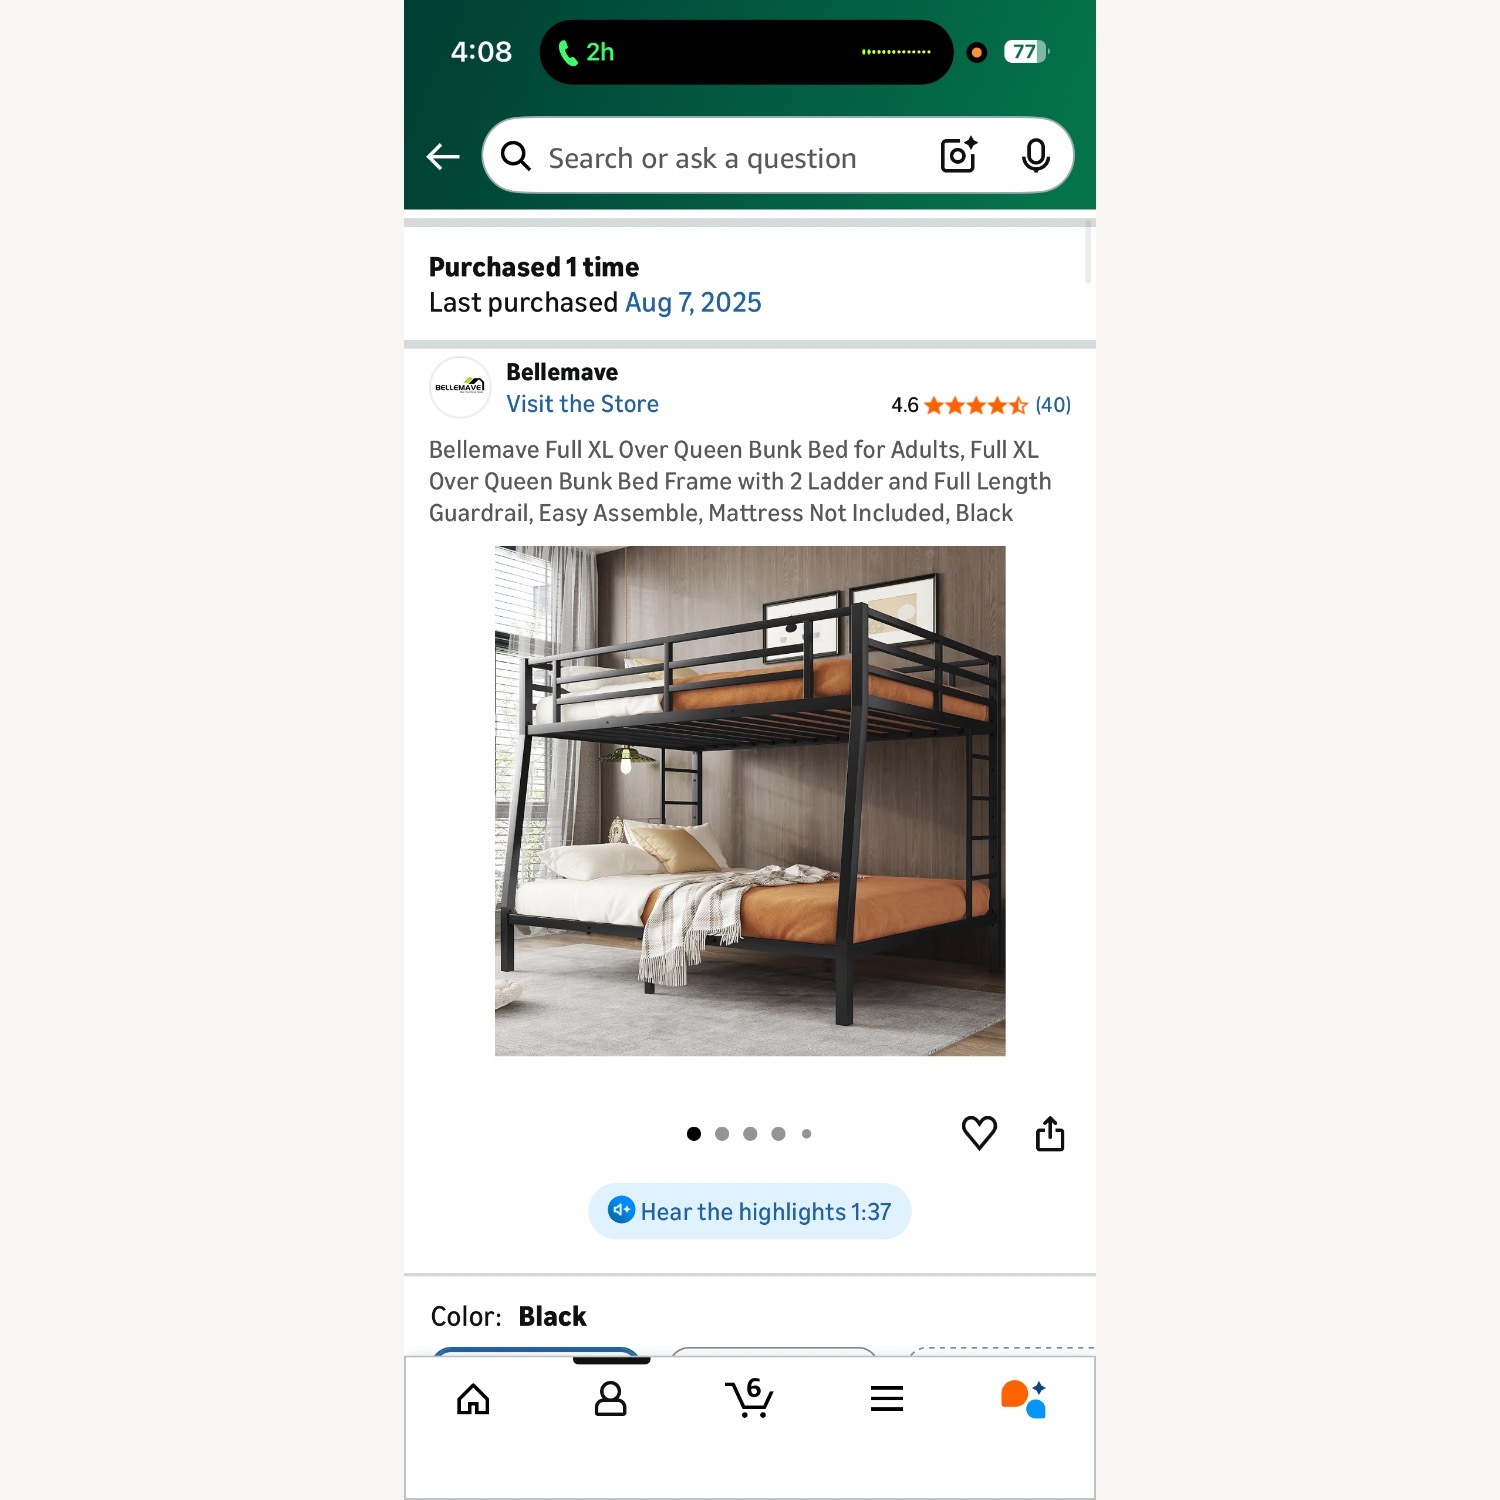Tap the back arrow icon
Screen dimensions: 1500x1500
point(443,157)
